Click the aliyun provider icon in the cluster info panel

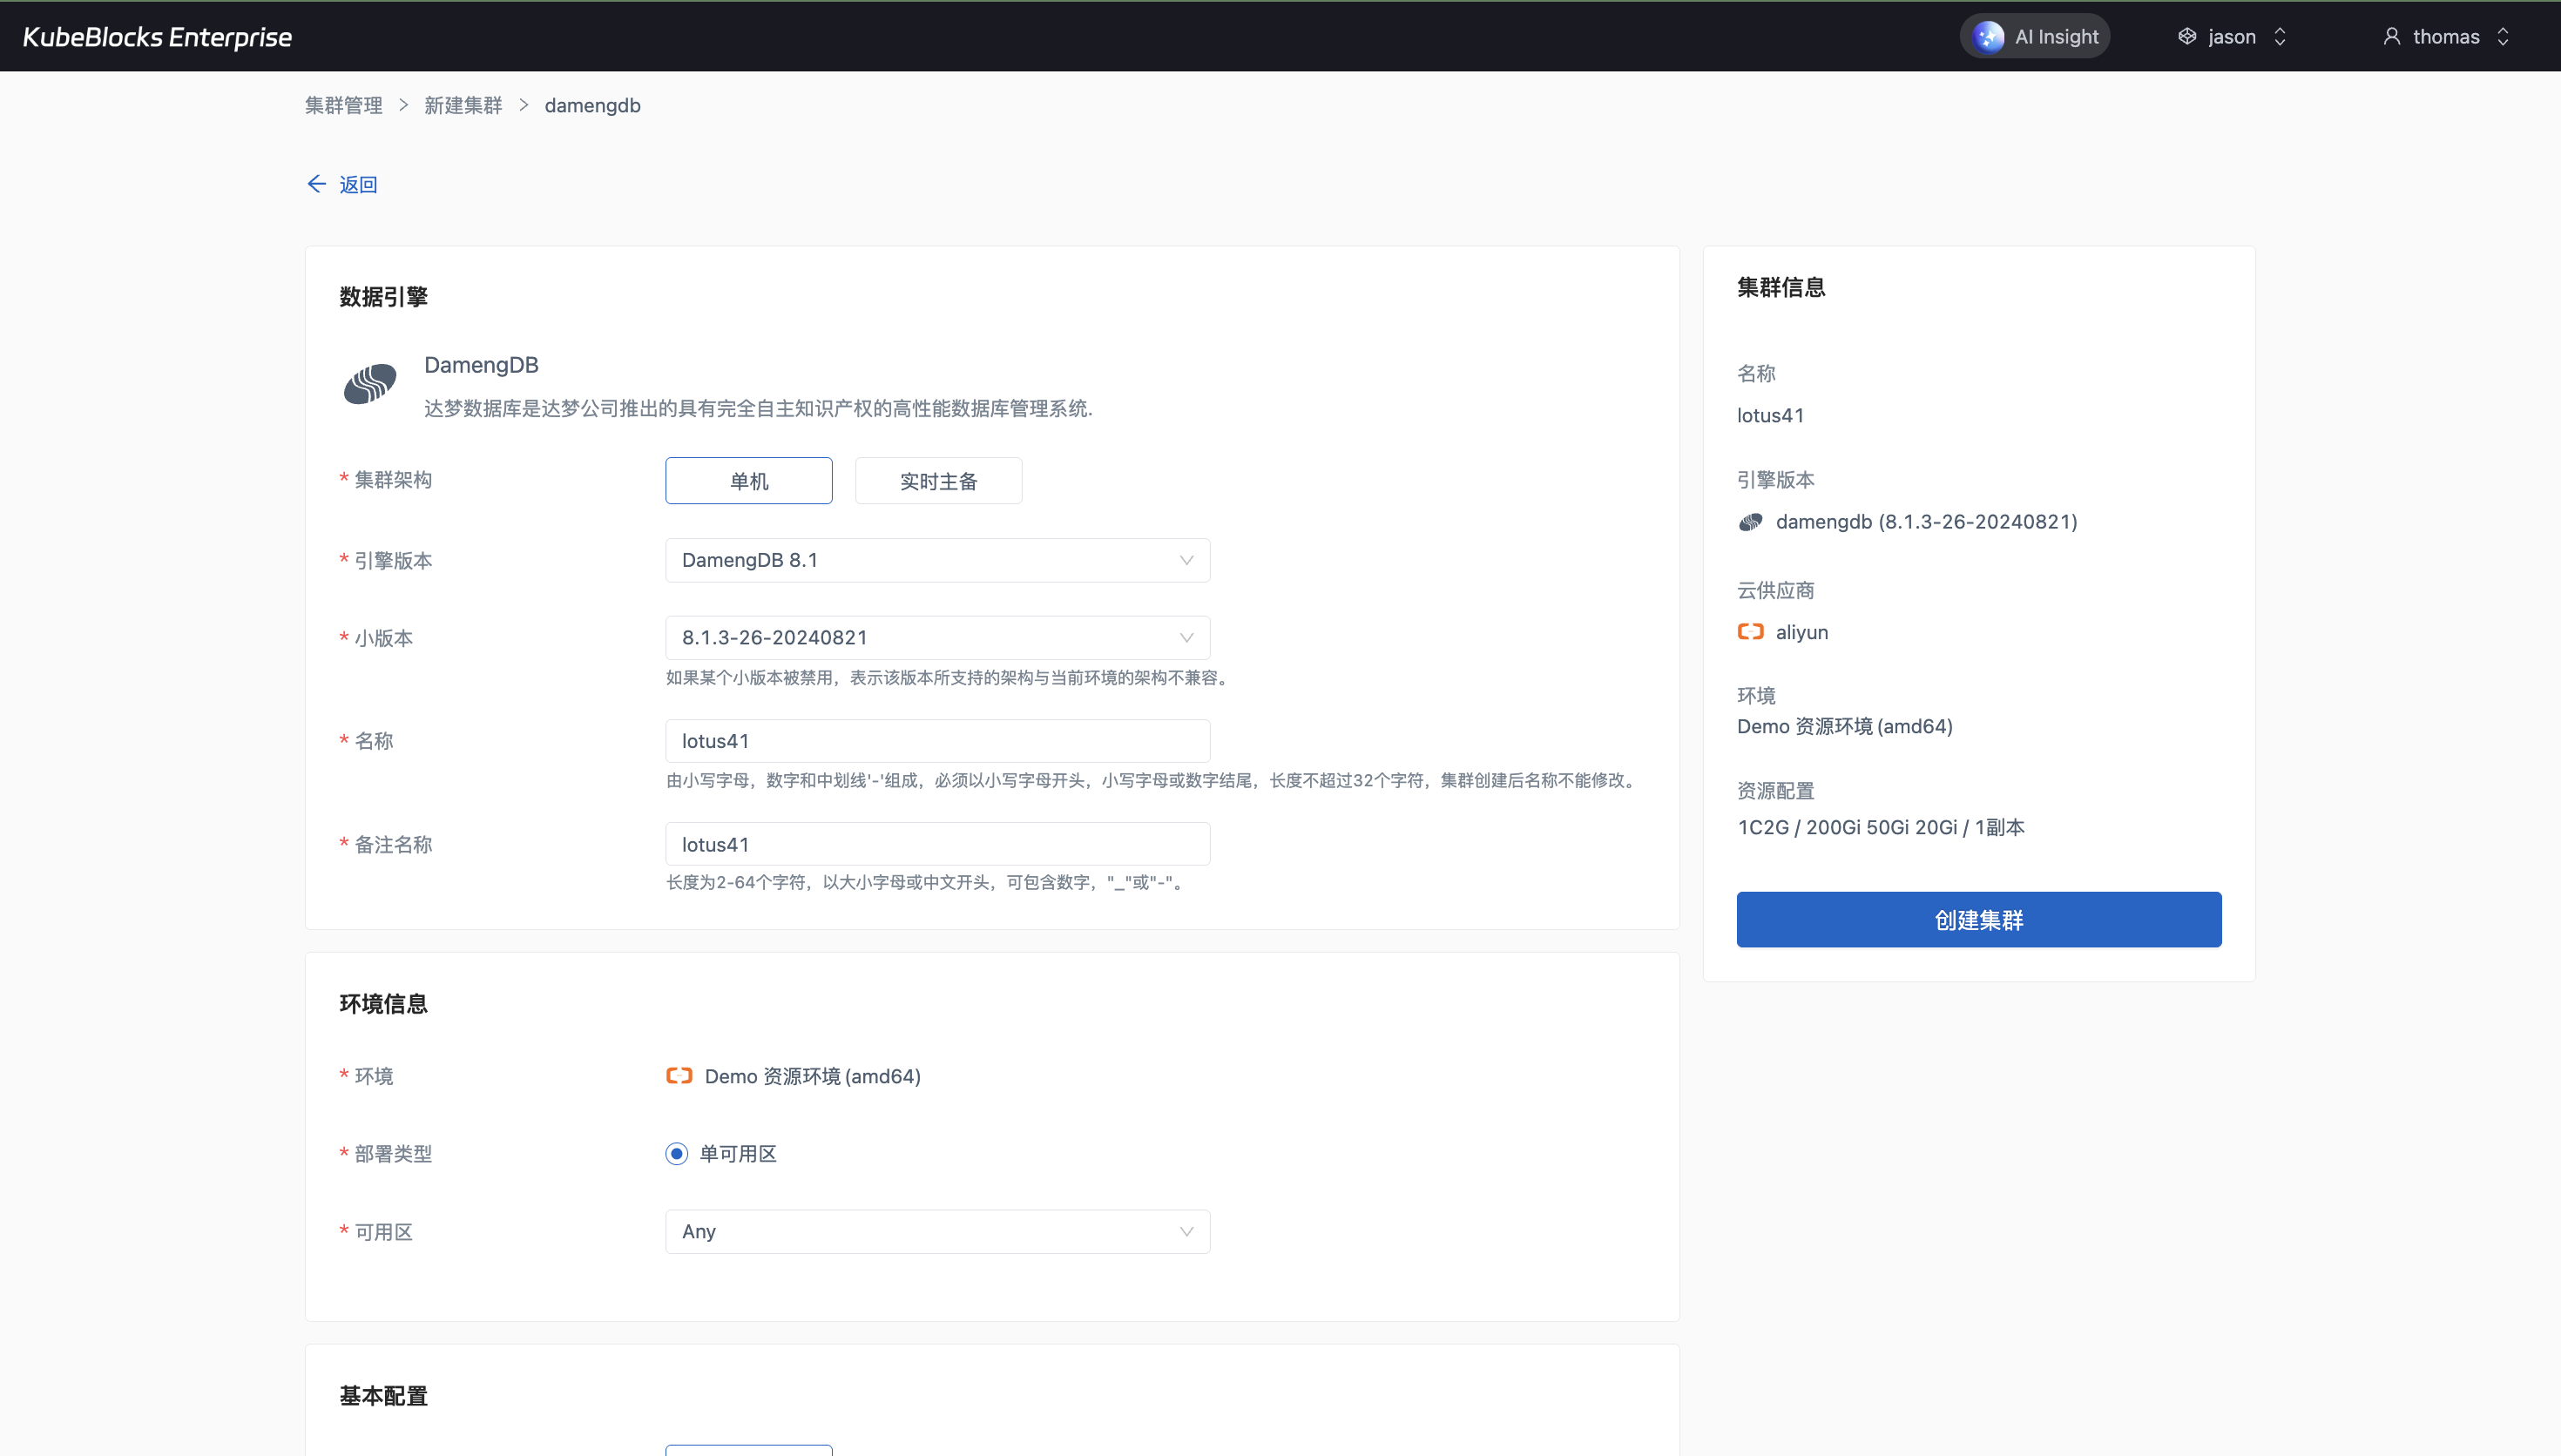point(1750,632)
